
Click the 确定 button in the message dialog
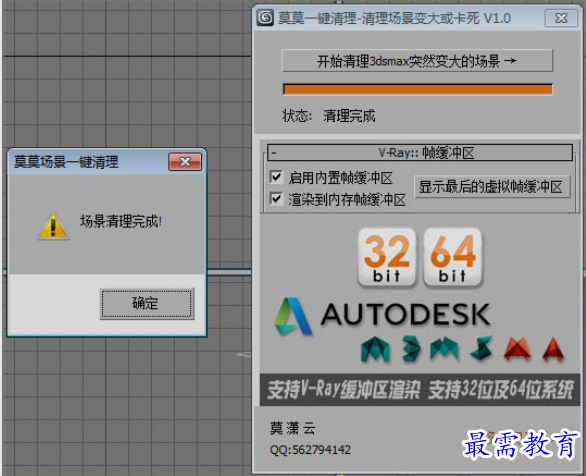(147, 303)
